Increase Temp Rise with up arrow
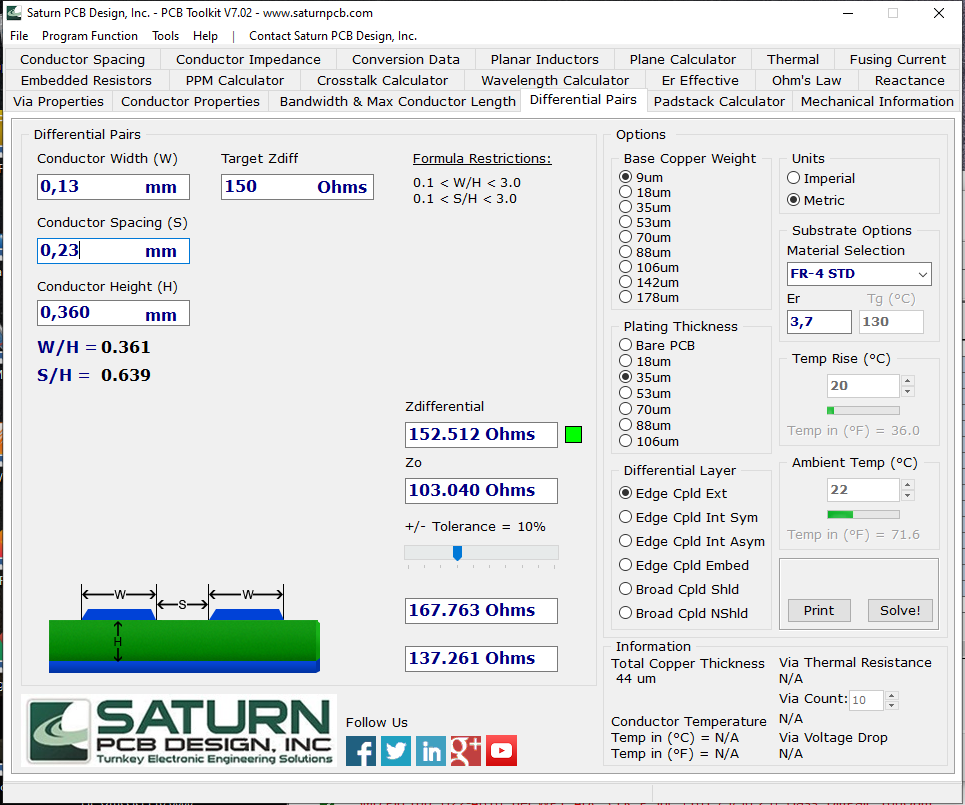The width and height of the screenshot is (965, 805). pos(907,381)
